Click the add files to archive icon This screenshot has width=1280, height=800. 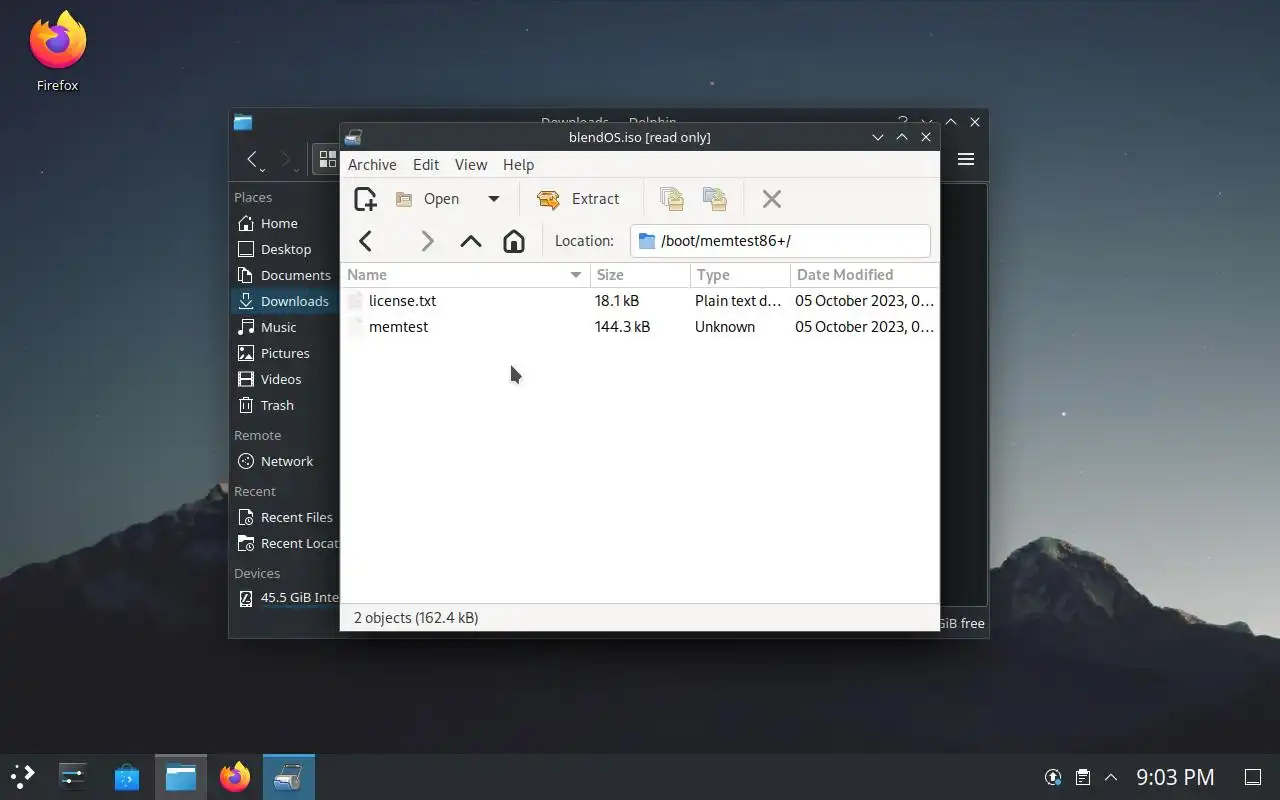click(x=672, y=199)
